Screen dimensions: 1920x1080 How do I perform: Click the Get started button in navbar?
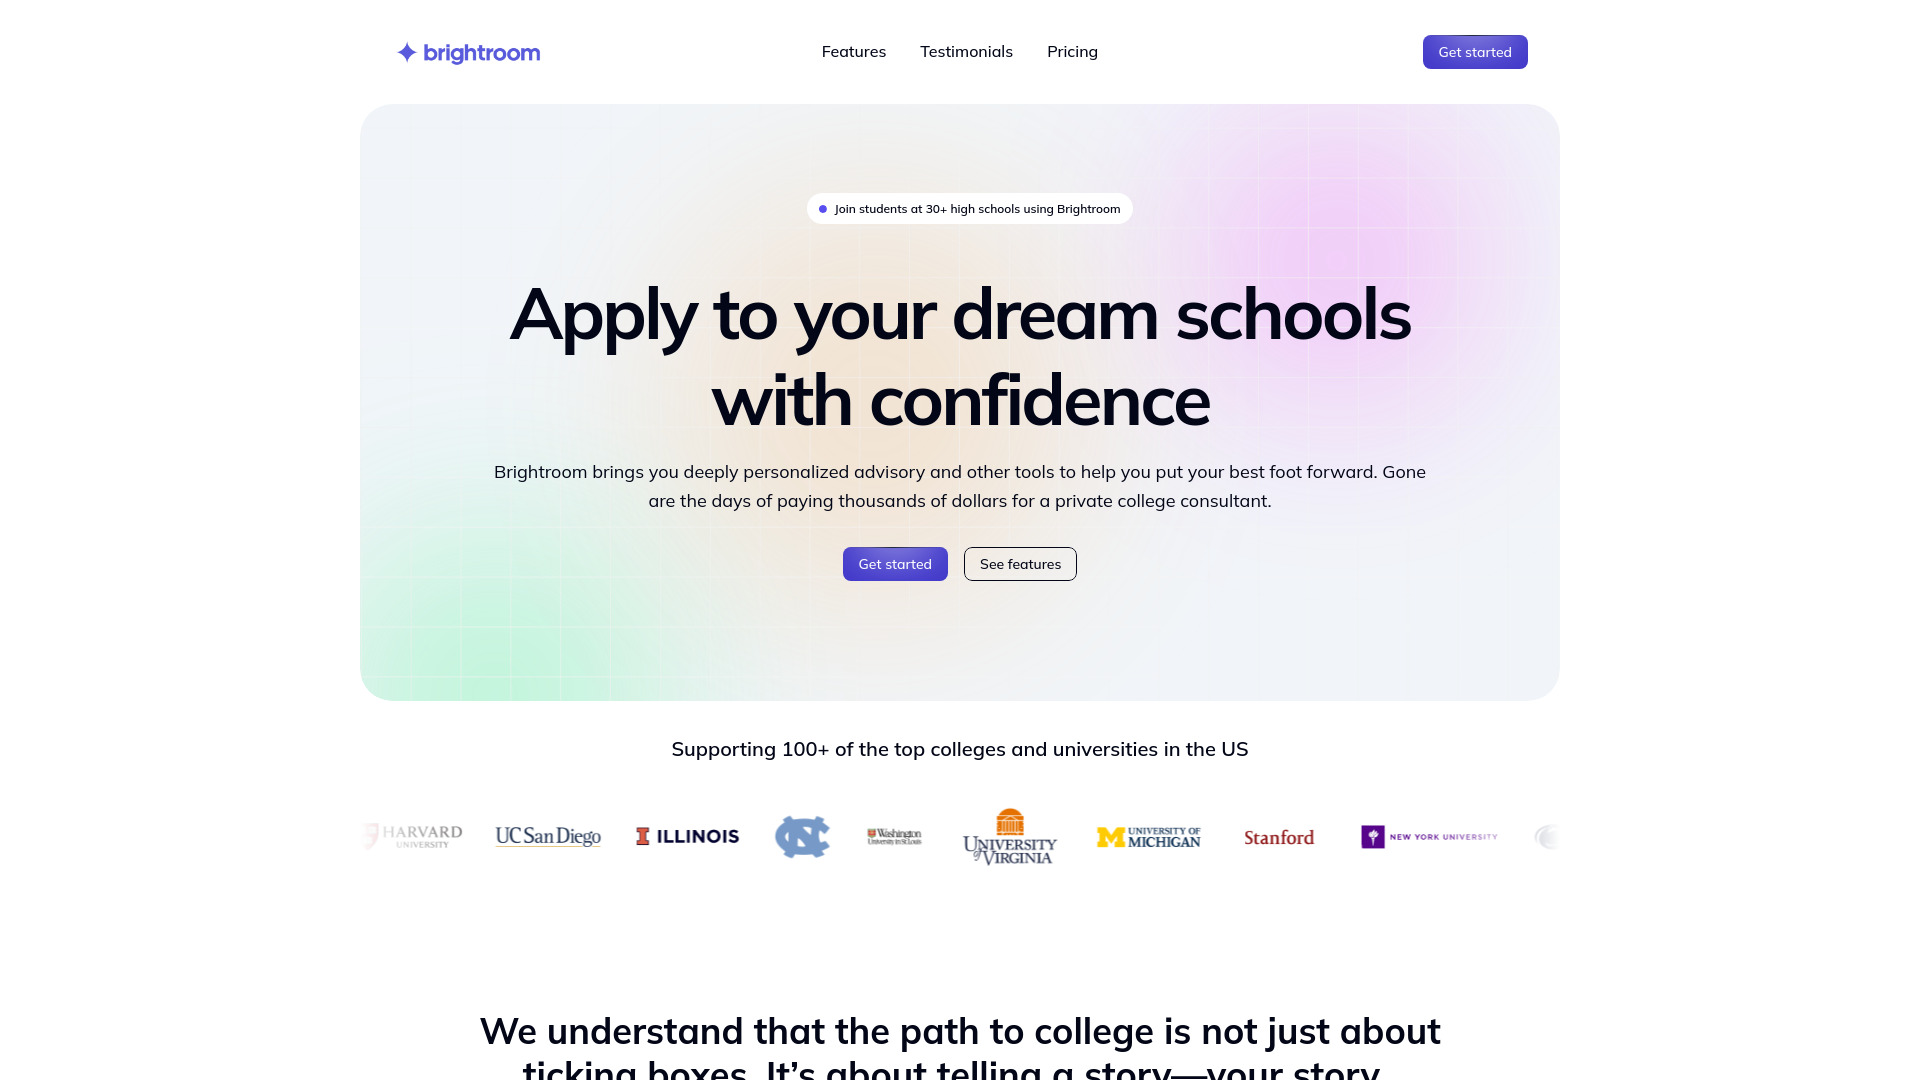click(x=1476, y=51)
